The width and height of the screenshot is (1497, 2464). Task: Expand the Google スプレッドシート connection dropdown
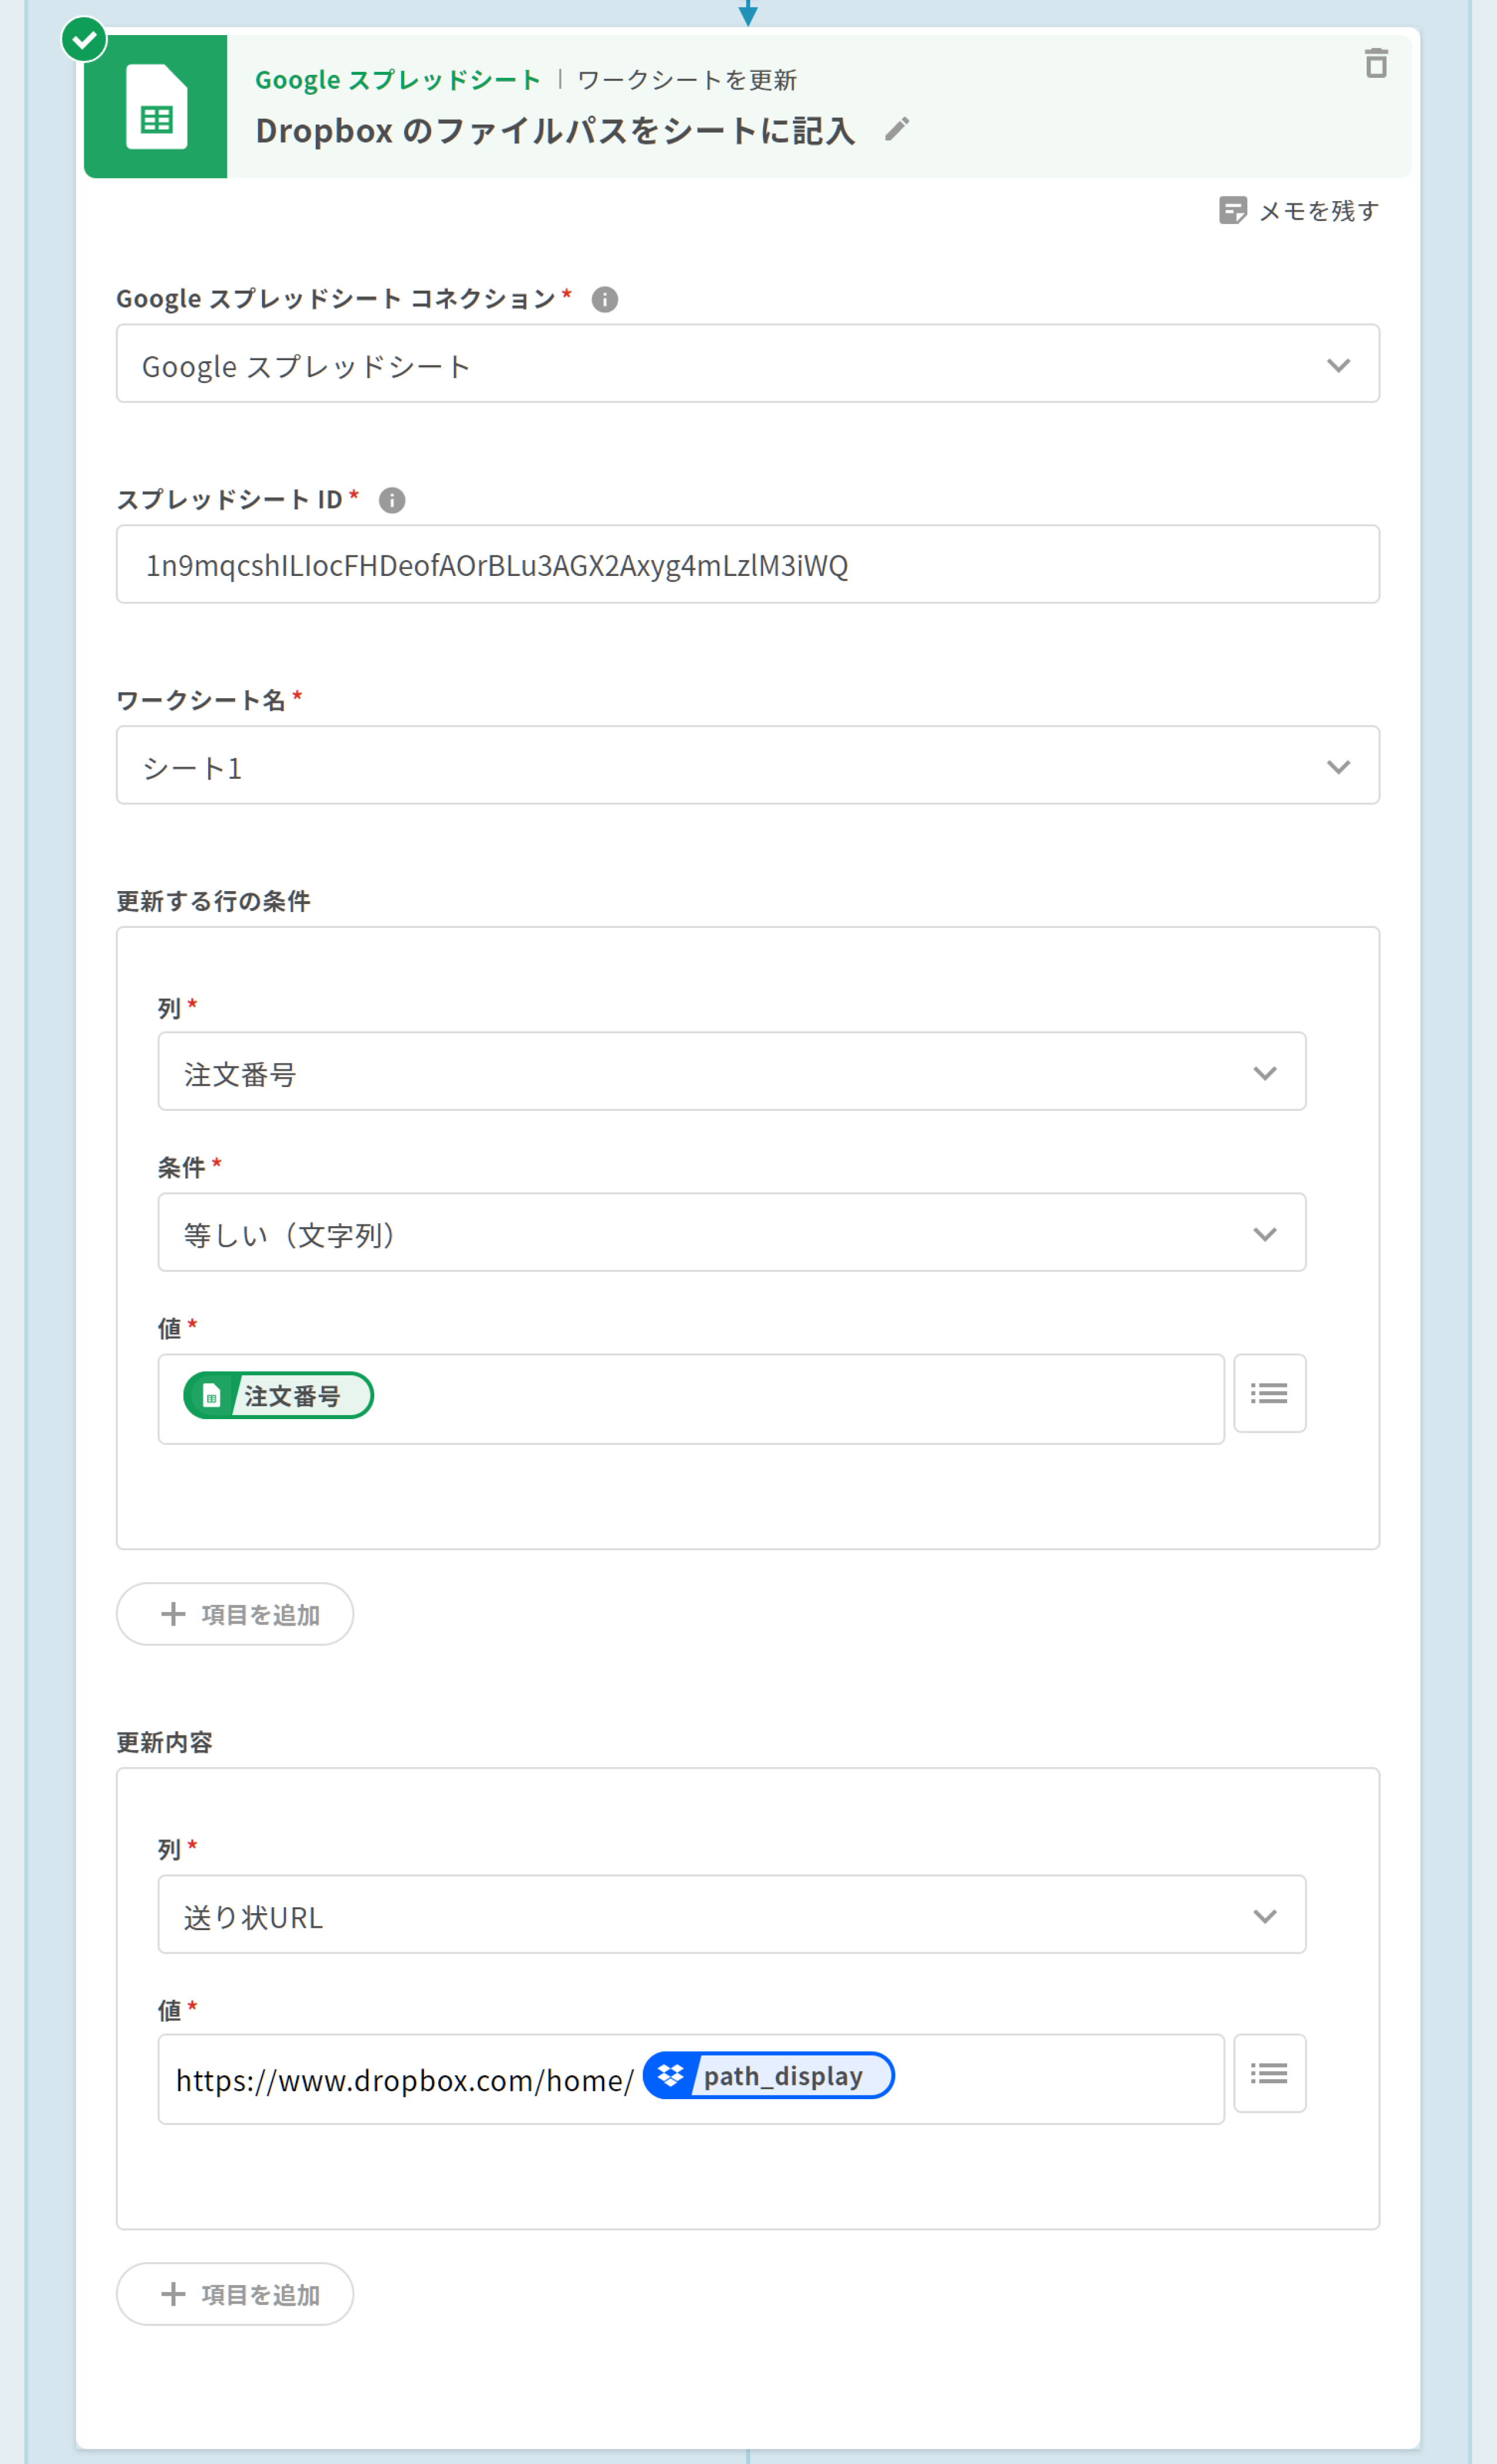pos(747,364)
